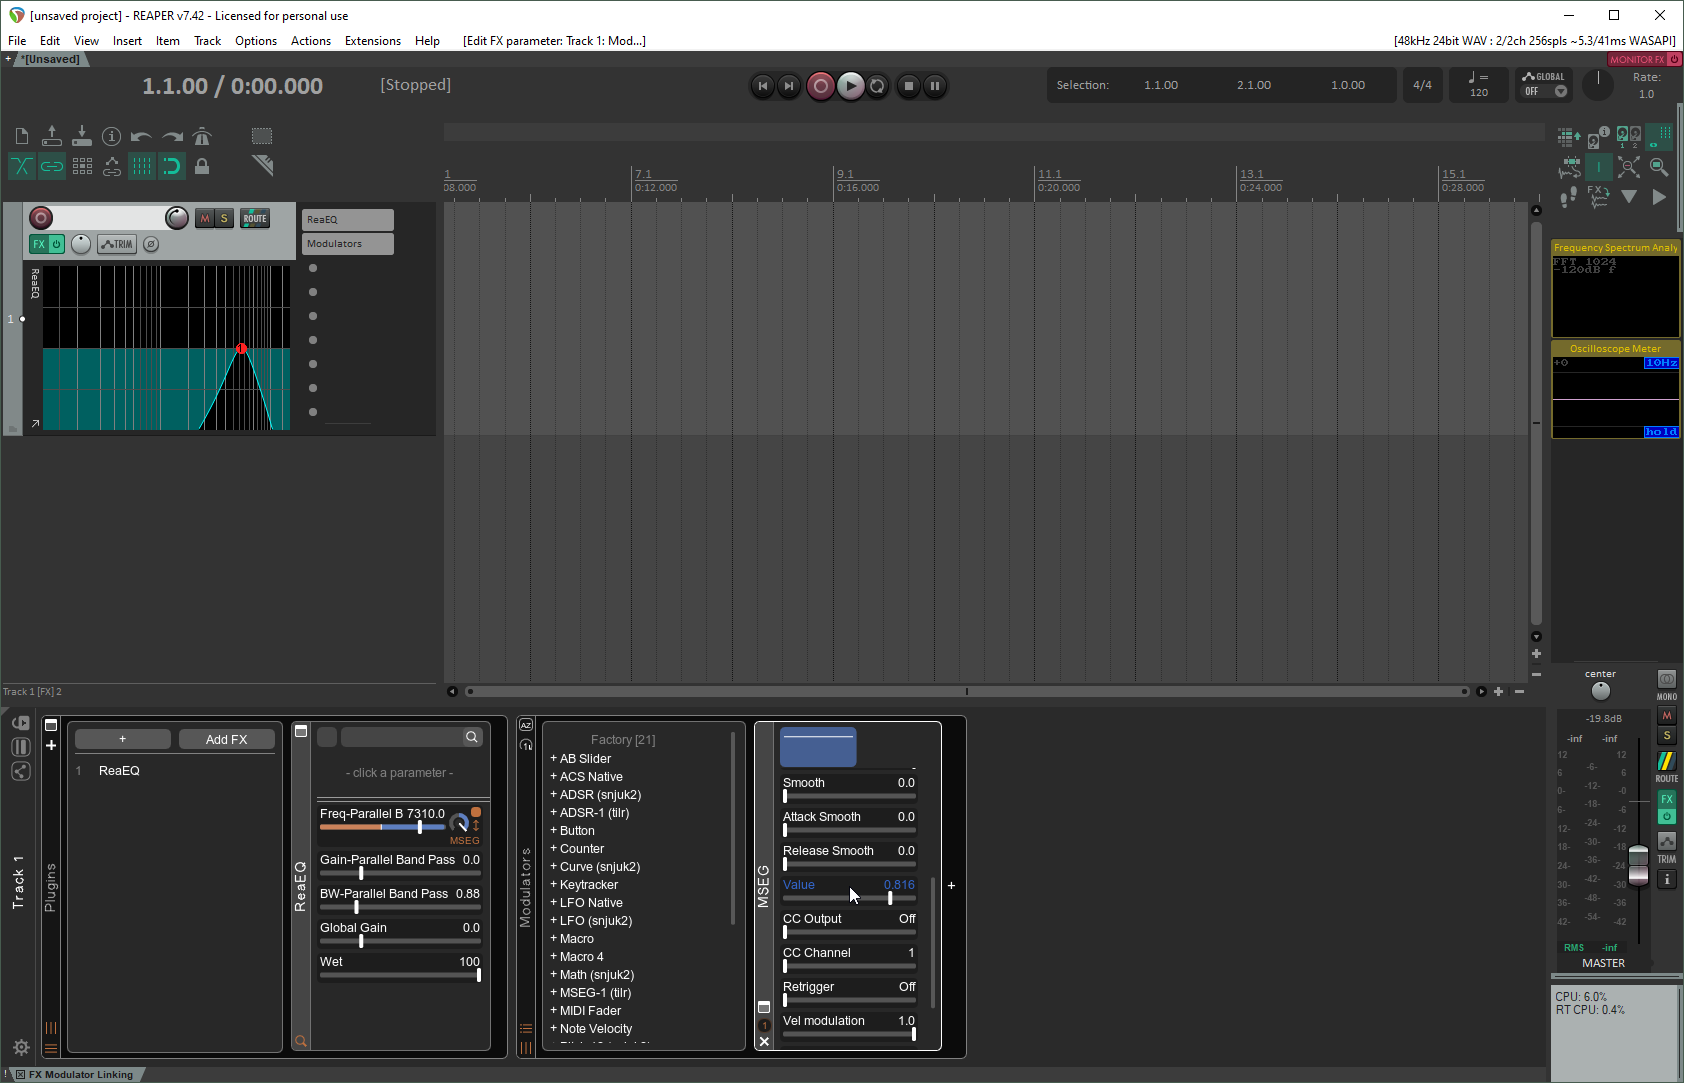Click the Wet slider in ReaEQ panel
The image size is (1684, 1083).
click(400, 975)
